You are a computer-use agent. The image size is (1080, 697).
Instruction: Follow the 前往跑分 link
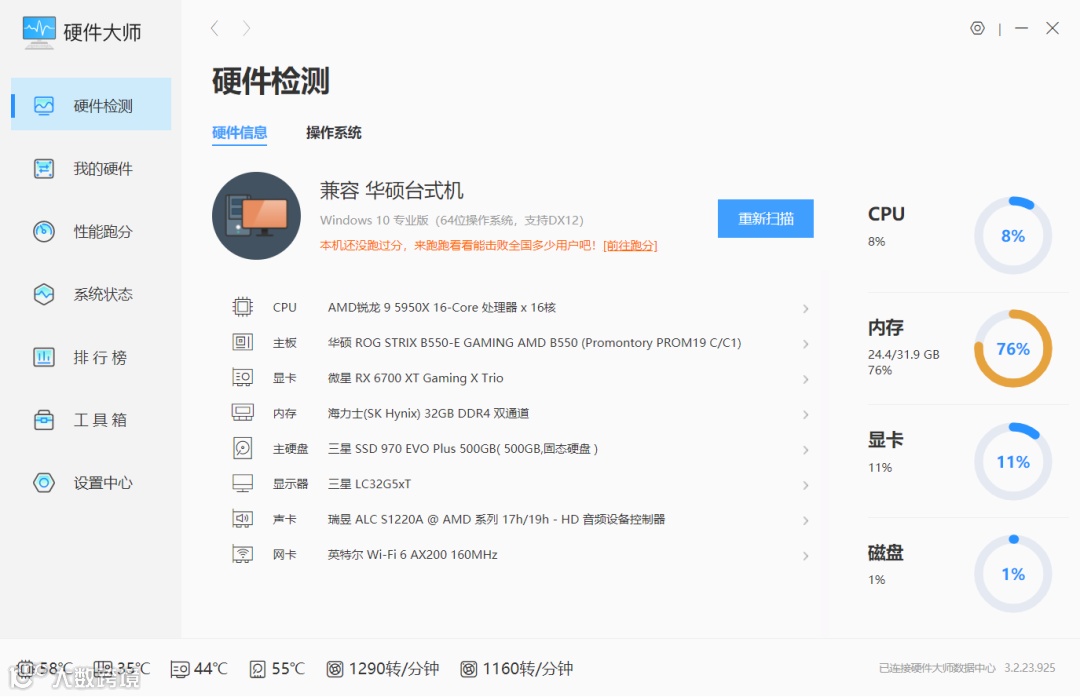click(630, 245)
